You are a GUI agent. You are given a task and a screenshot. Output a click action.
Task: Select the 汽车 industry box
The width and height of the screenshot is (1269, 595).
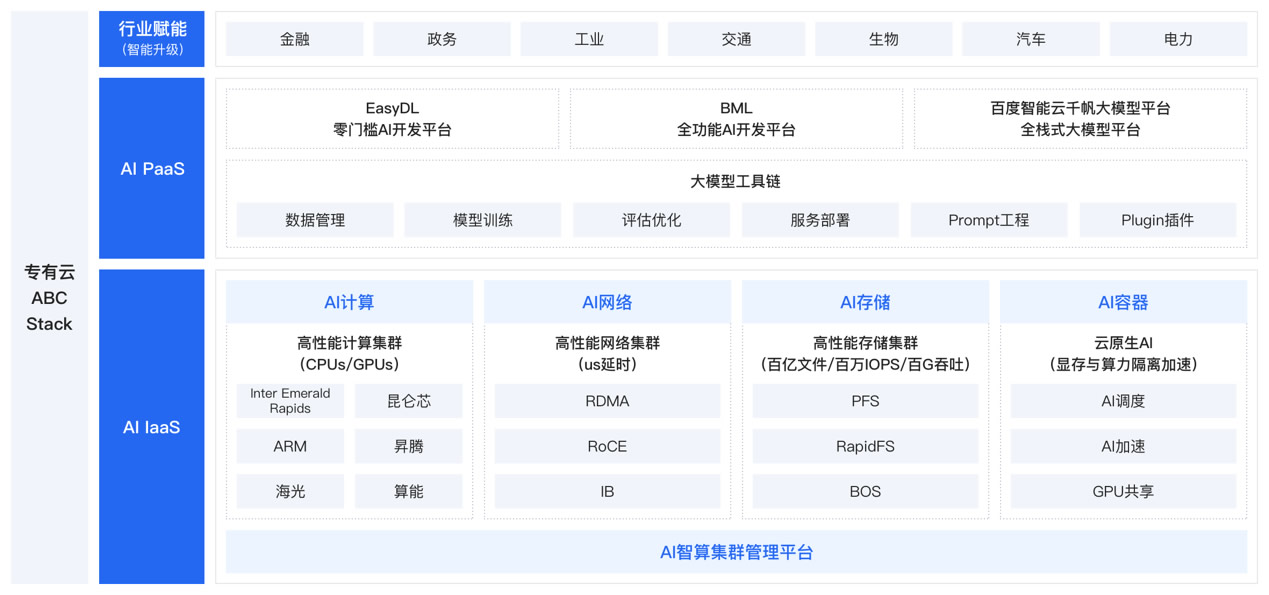click(1031, 39)
